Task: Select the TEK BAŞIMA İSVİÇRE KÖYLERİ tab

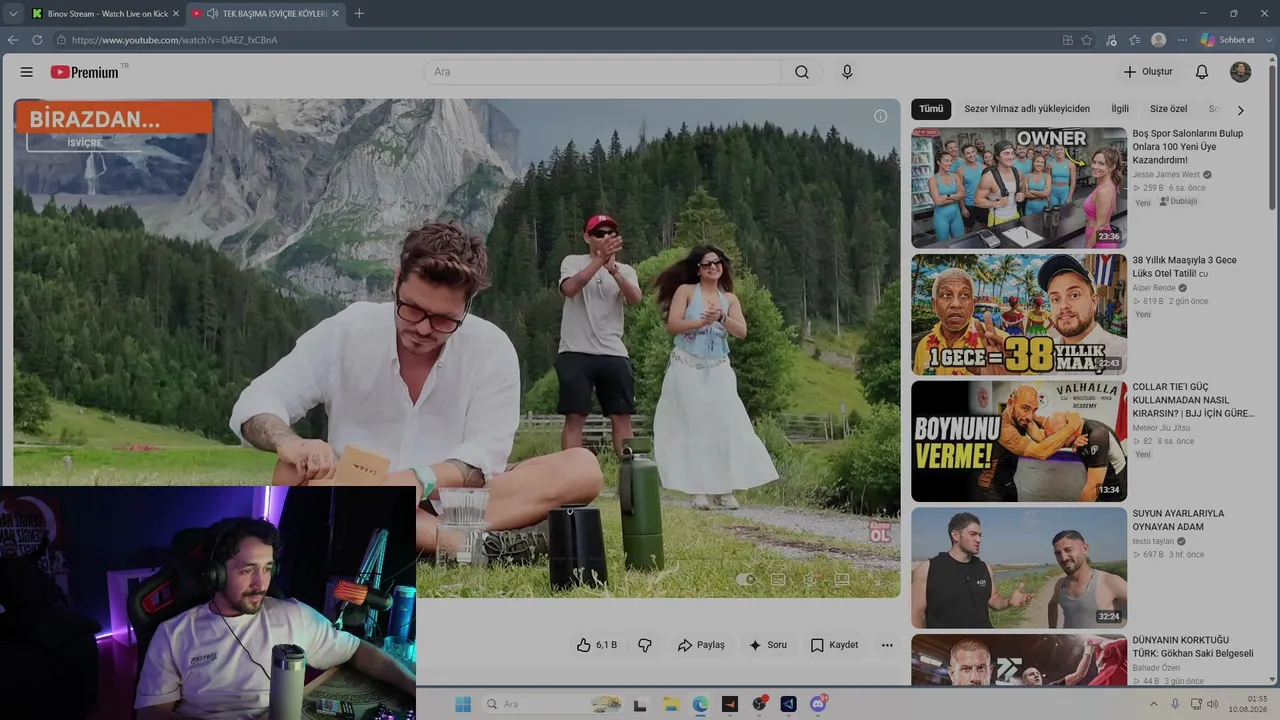Action: pyautogui.click(x=266, y=13)
